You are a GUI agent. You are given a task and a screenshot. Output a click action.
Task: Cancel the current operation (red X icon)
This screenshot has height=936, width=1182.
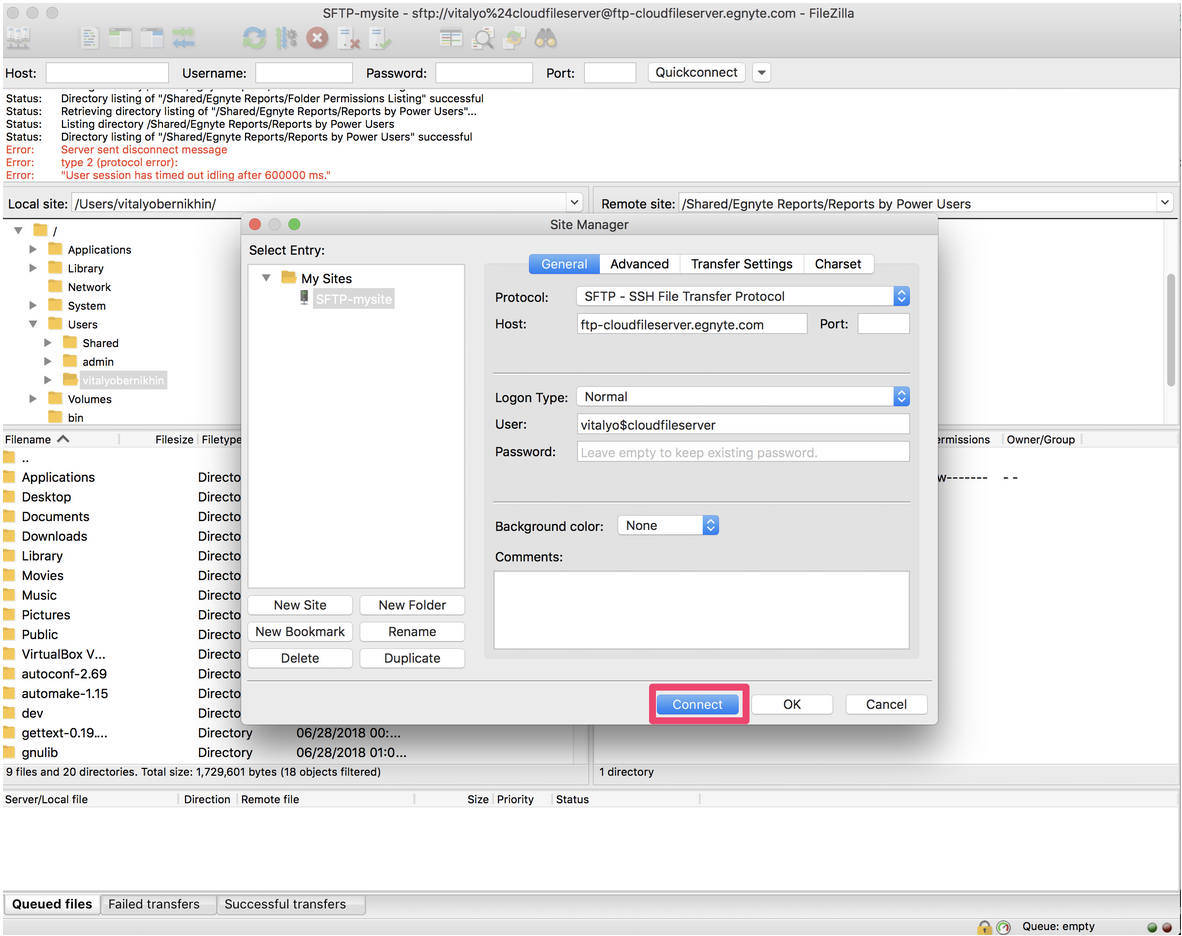point(317,38)
